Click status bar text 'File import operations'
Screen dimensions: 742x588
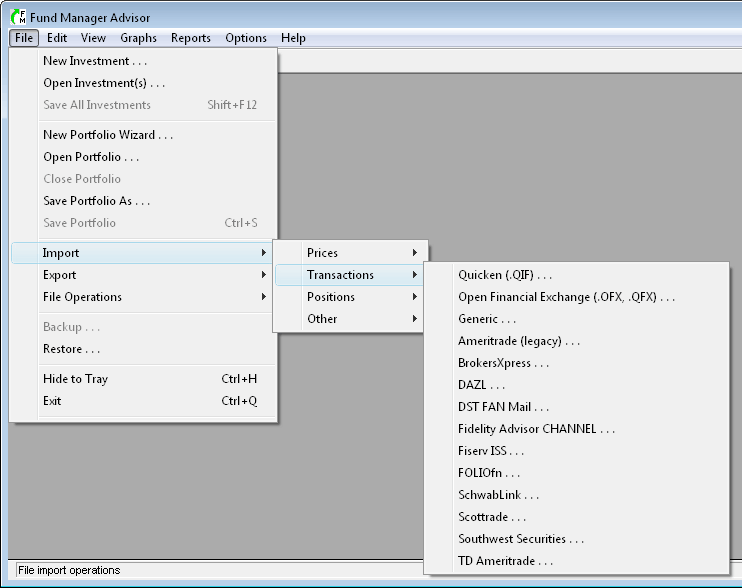(69, 570)
